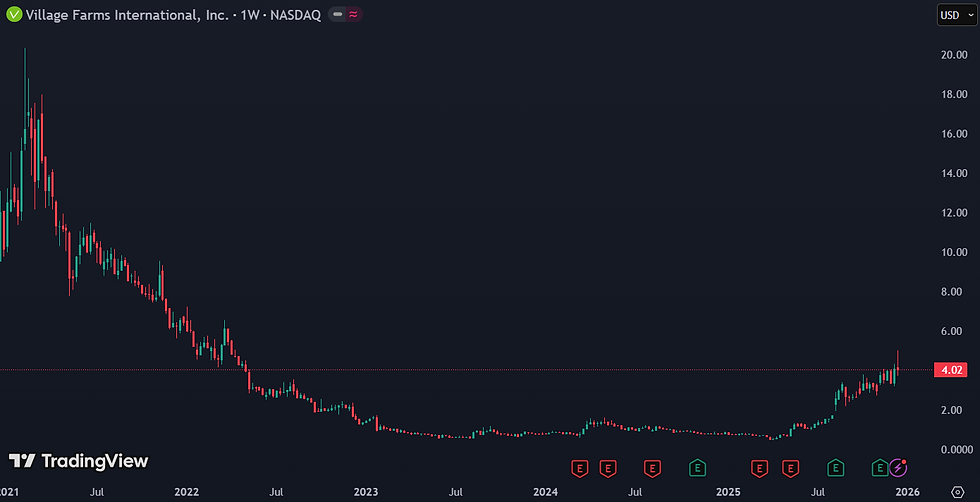The image size is (980, 502).
Task: Open green earnings marker touching the lightning icon
Action: tap(880, 467)
